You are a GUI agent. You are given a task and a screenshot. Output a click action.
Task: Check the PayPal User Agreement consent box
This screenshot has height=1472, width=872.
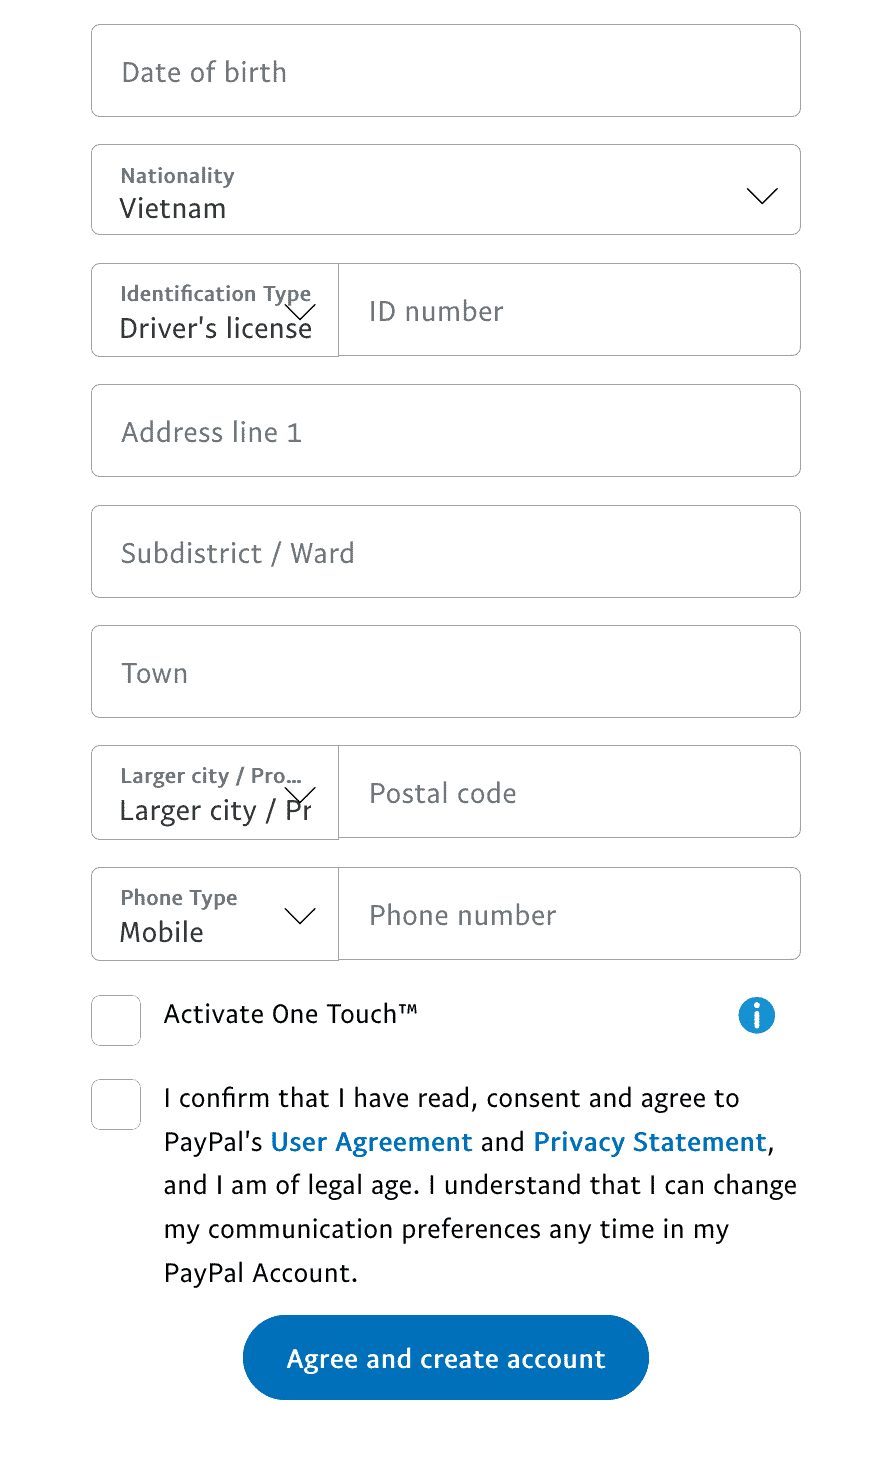(x=116, y=1104)
